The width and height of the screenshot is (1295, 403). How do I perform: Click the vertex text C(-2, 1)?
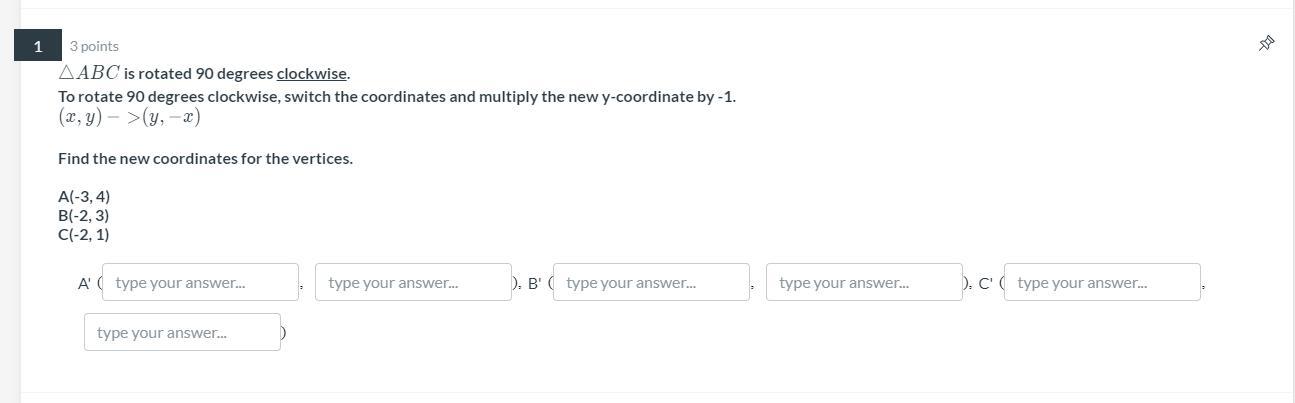(84, 234)
